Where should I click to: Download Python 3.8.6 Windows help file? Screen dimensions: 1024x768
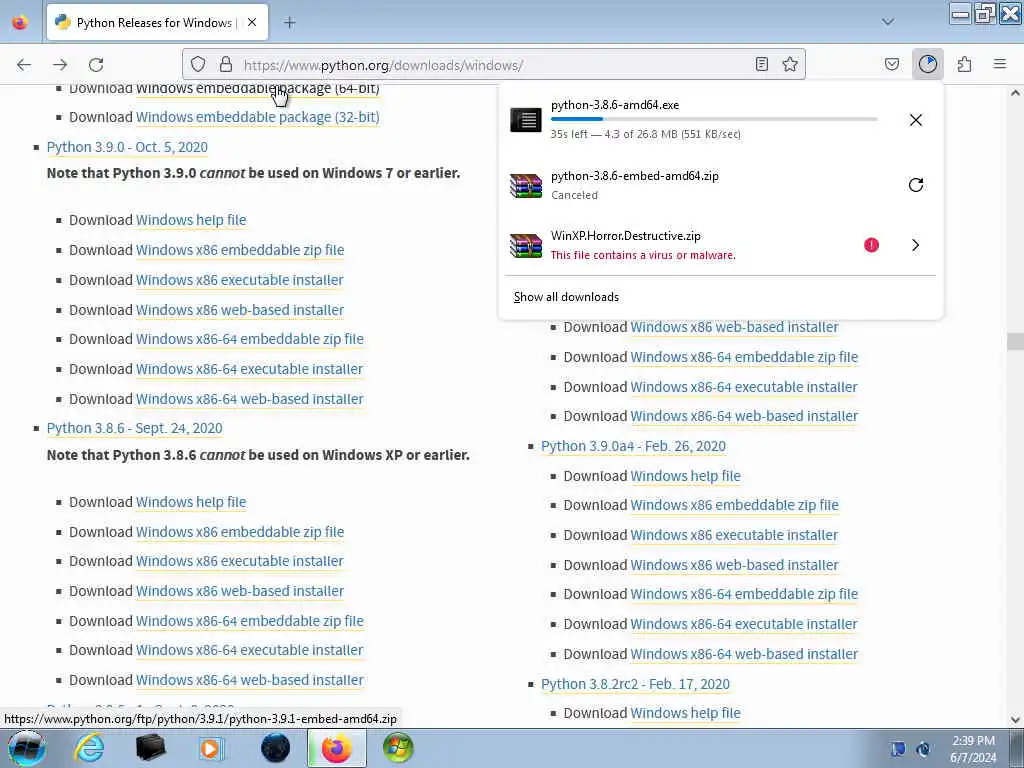191,502
